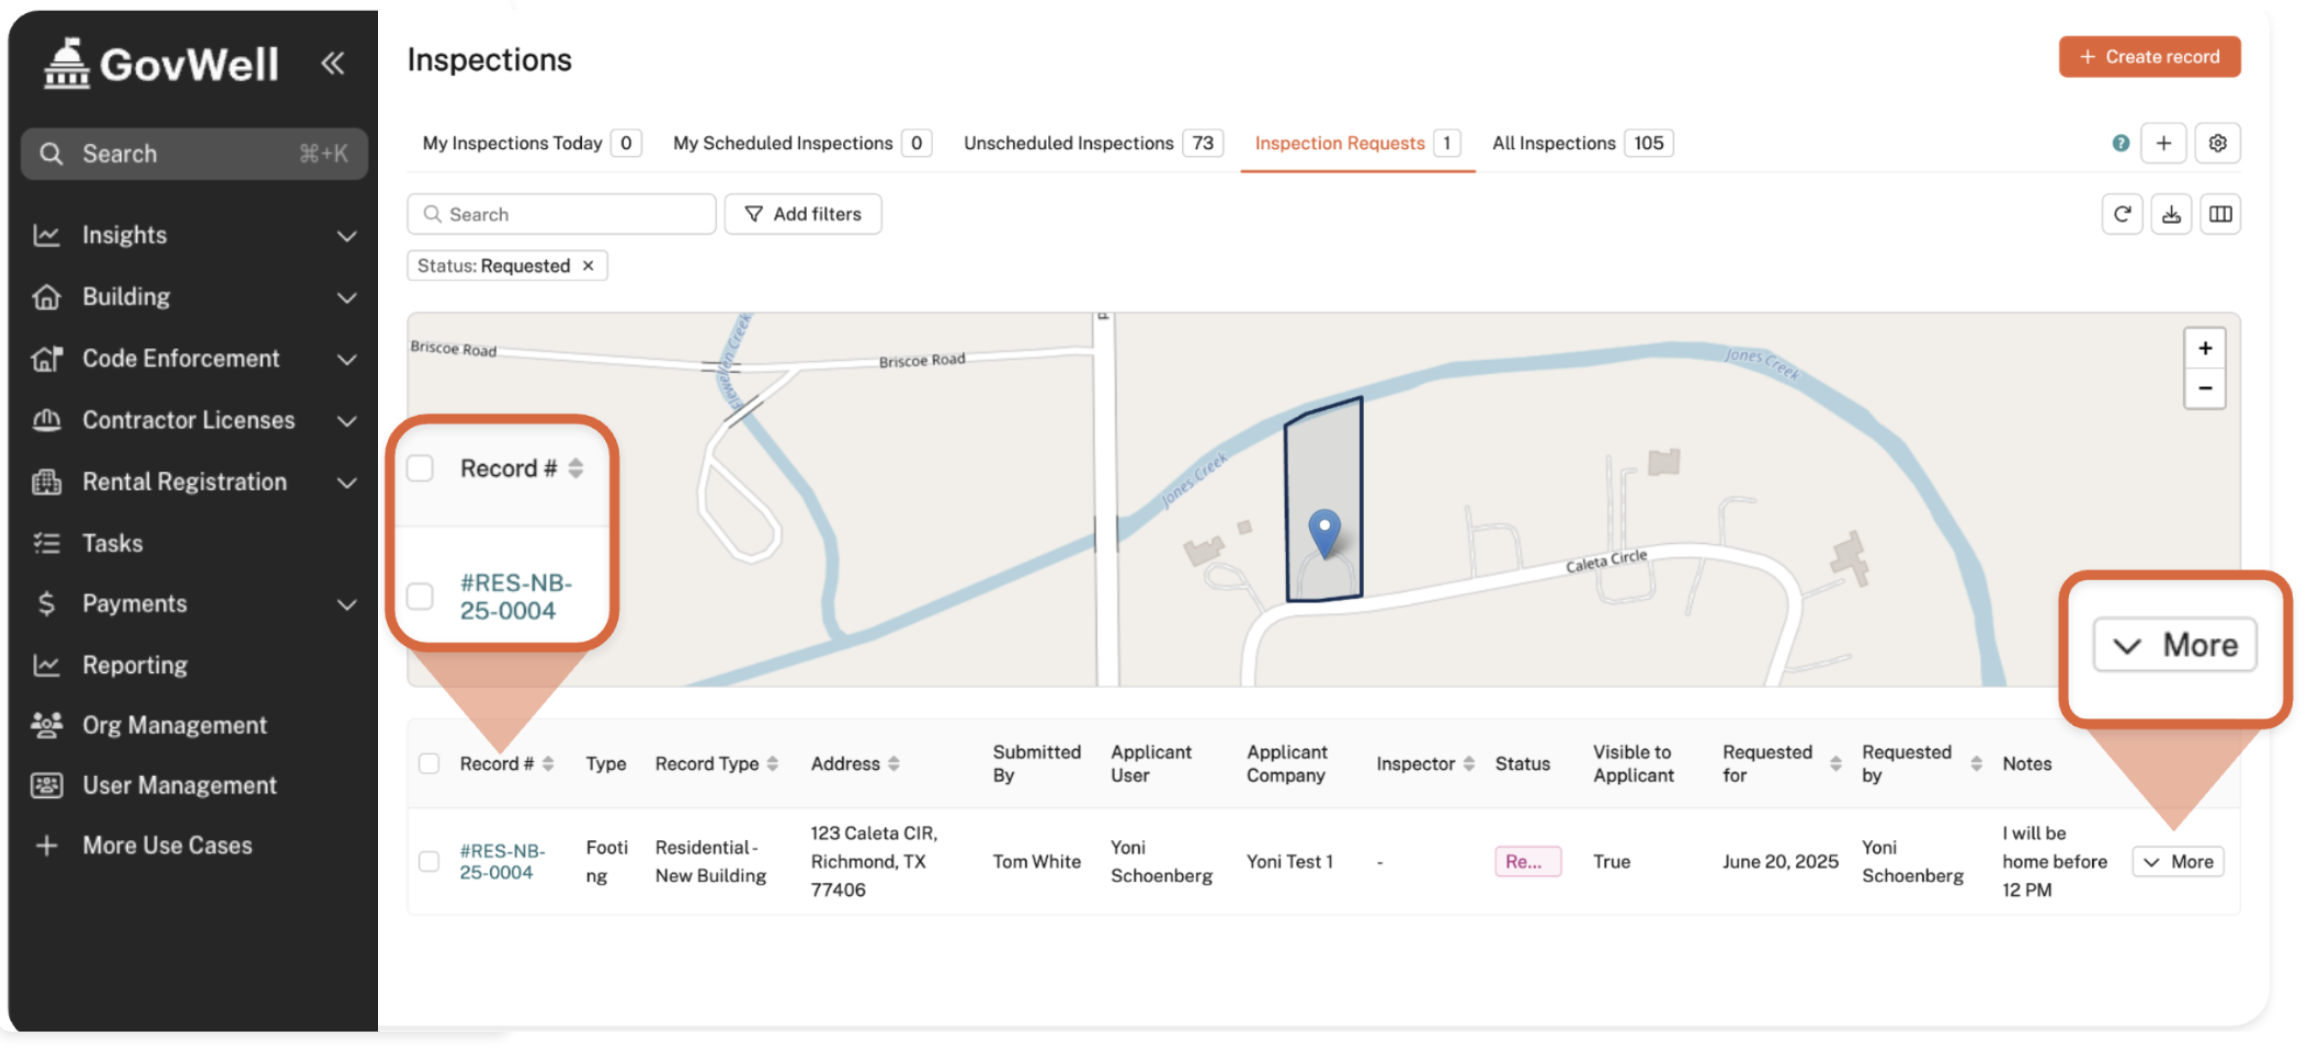Click the plus icon to add a tab
Viewport: 2310px width, 1050px height.
[2163, 143]
